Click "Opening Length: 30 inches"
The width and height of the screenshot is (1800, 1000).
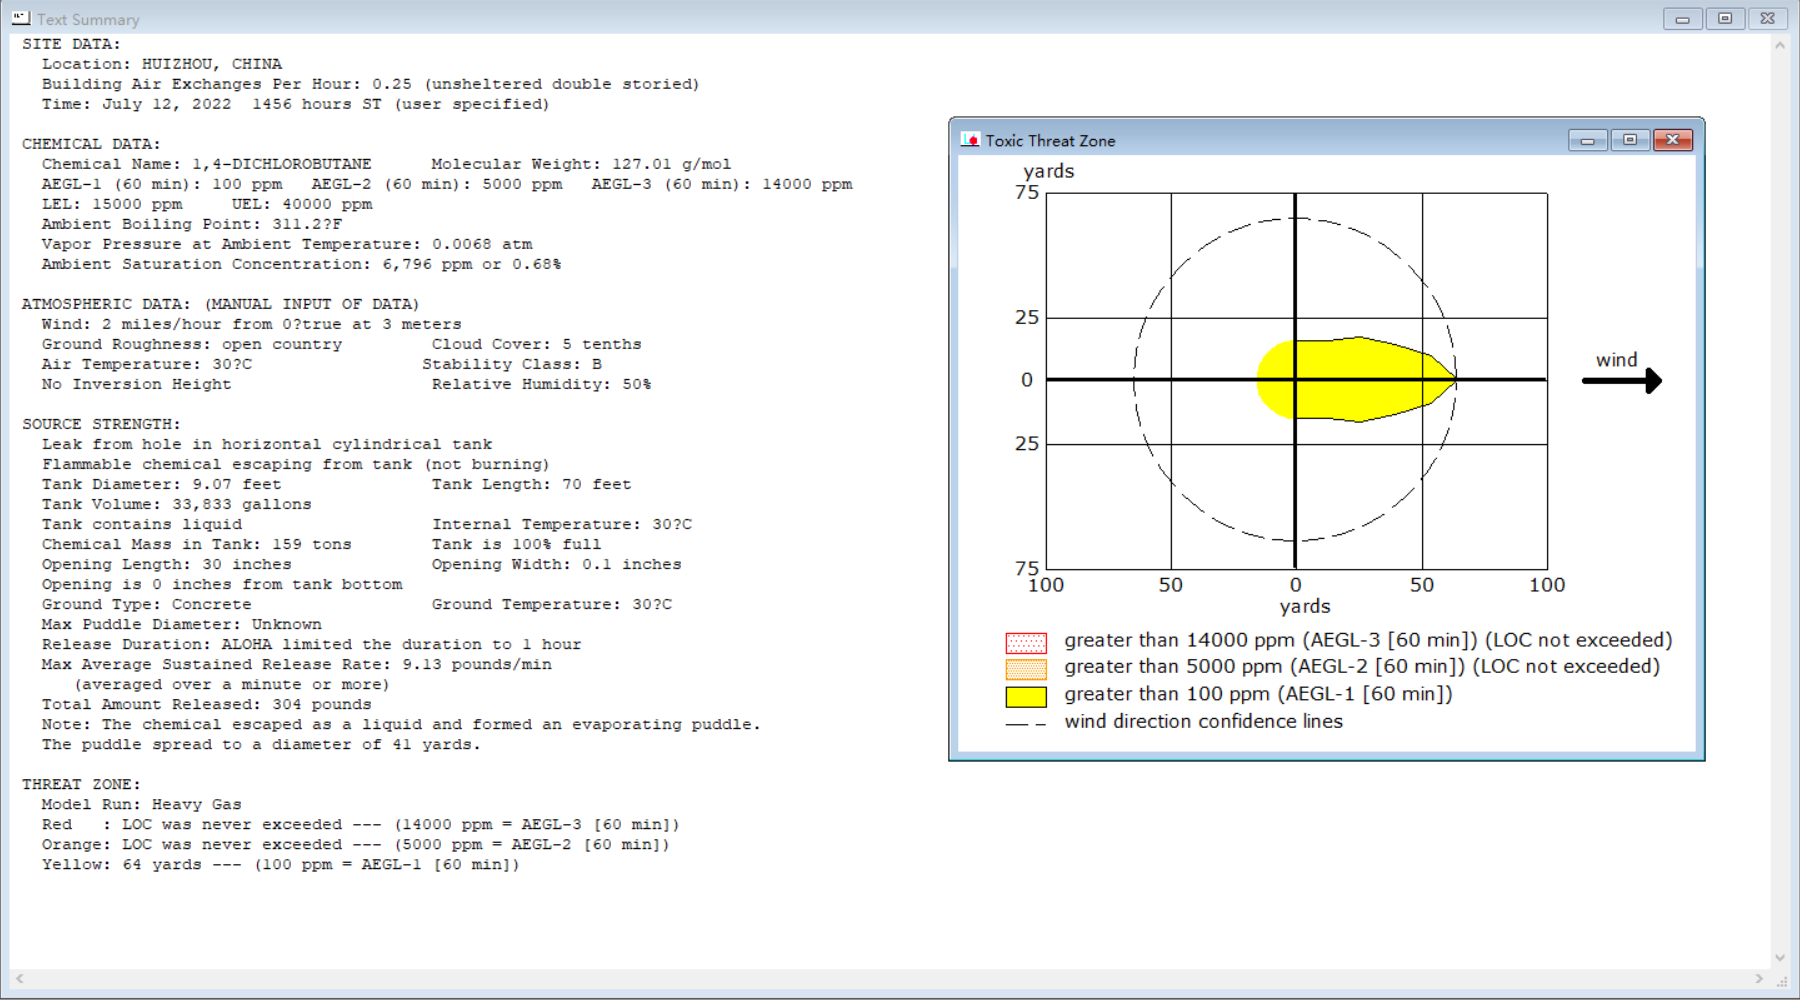tap(167, 564)
